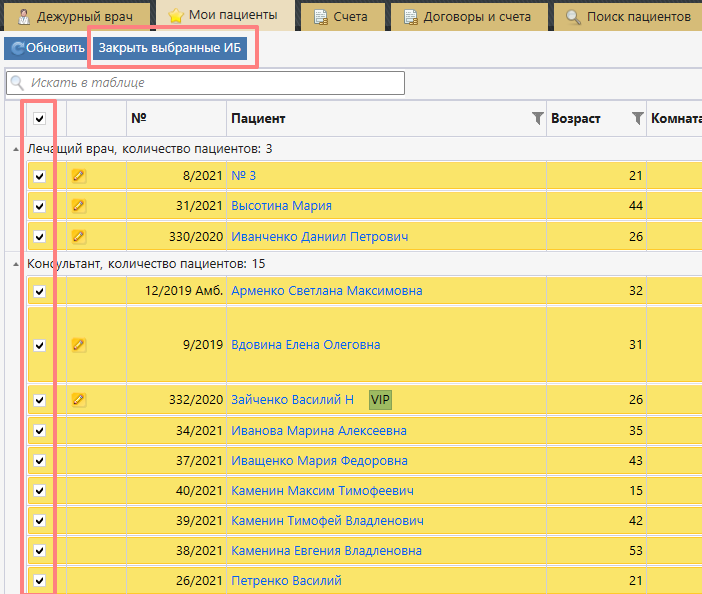The image size is (702, 594).
Task: Click the filter icon in Пациент column header
Action: 537,119
